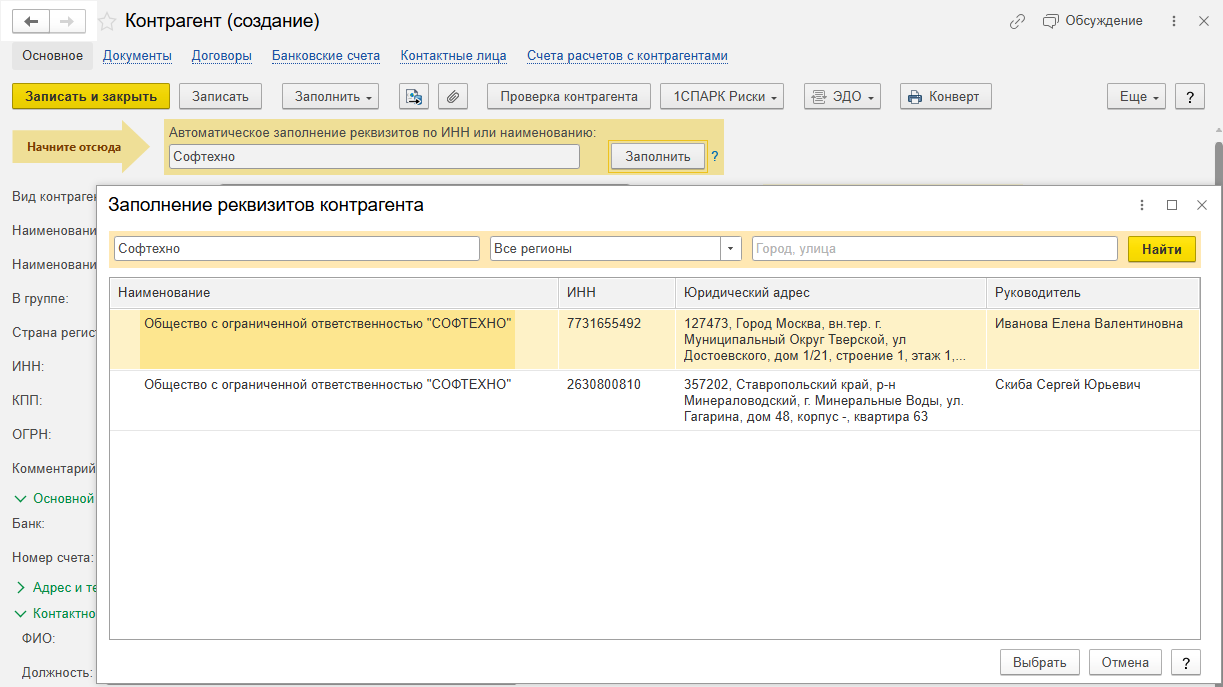1223x687 pixels.
Task: Open the attached files paperclip icon
Action: click(x=453, y=97)
